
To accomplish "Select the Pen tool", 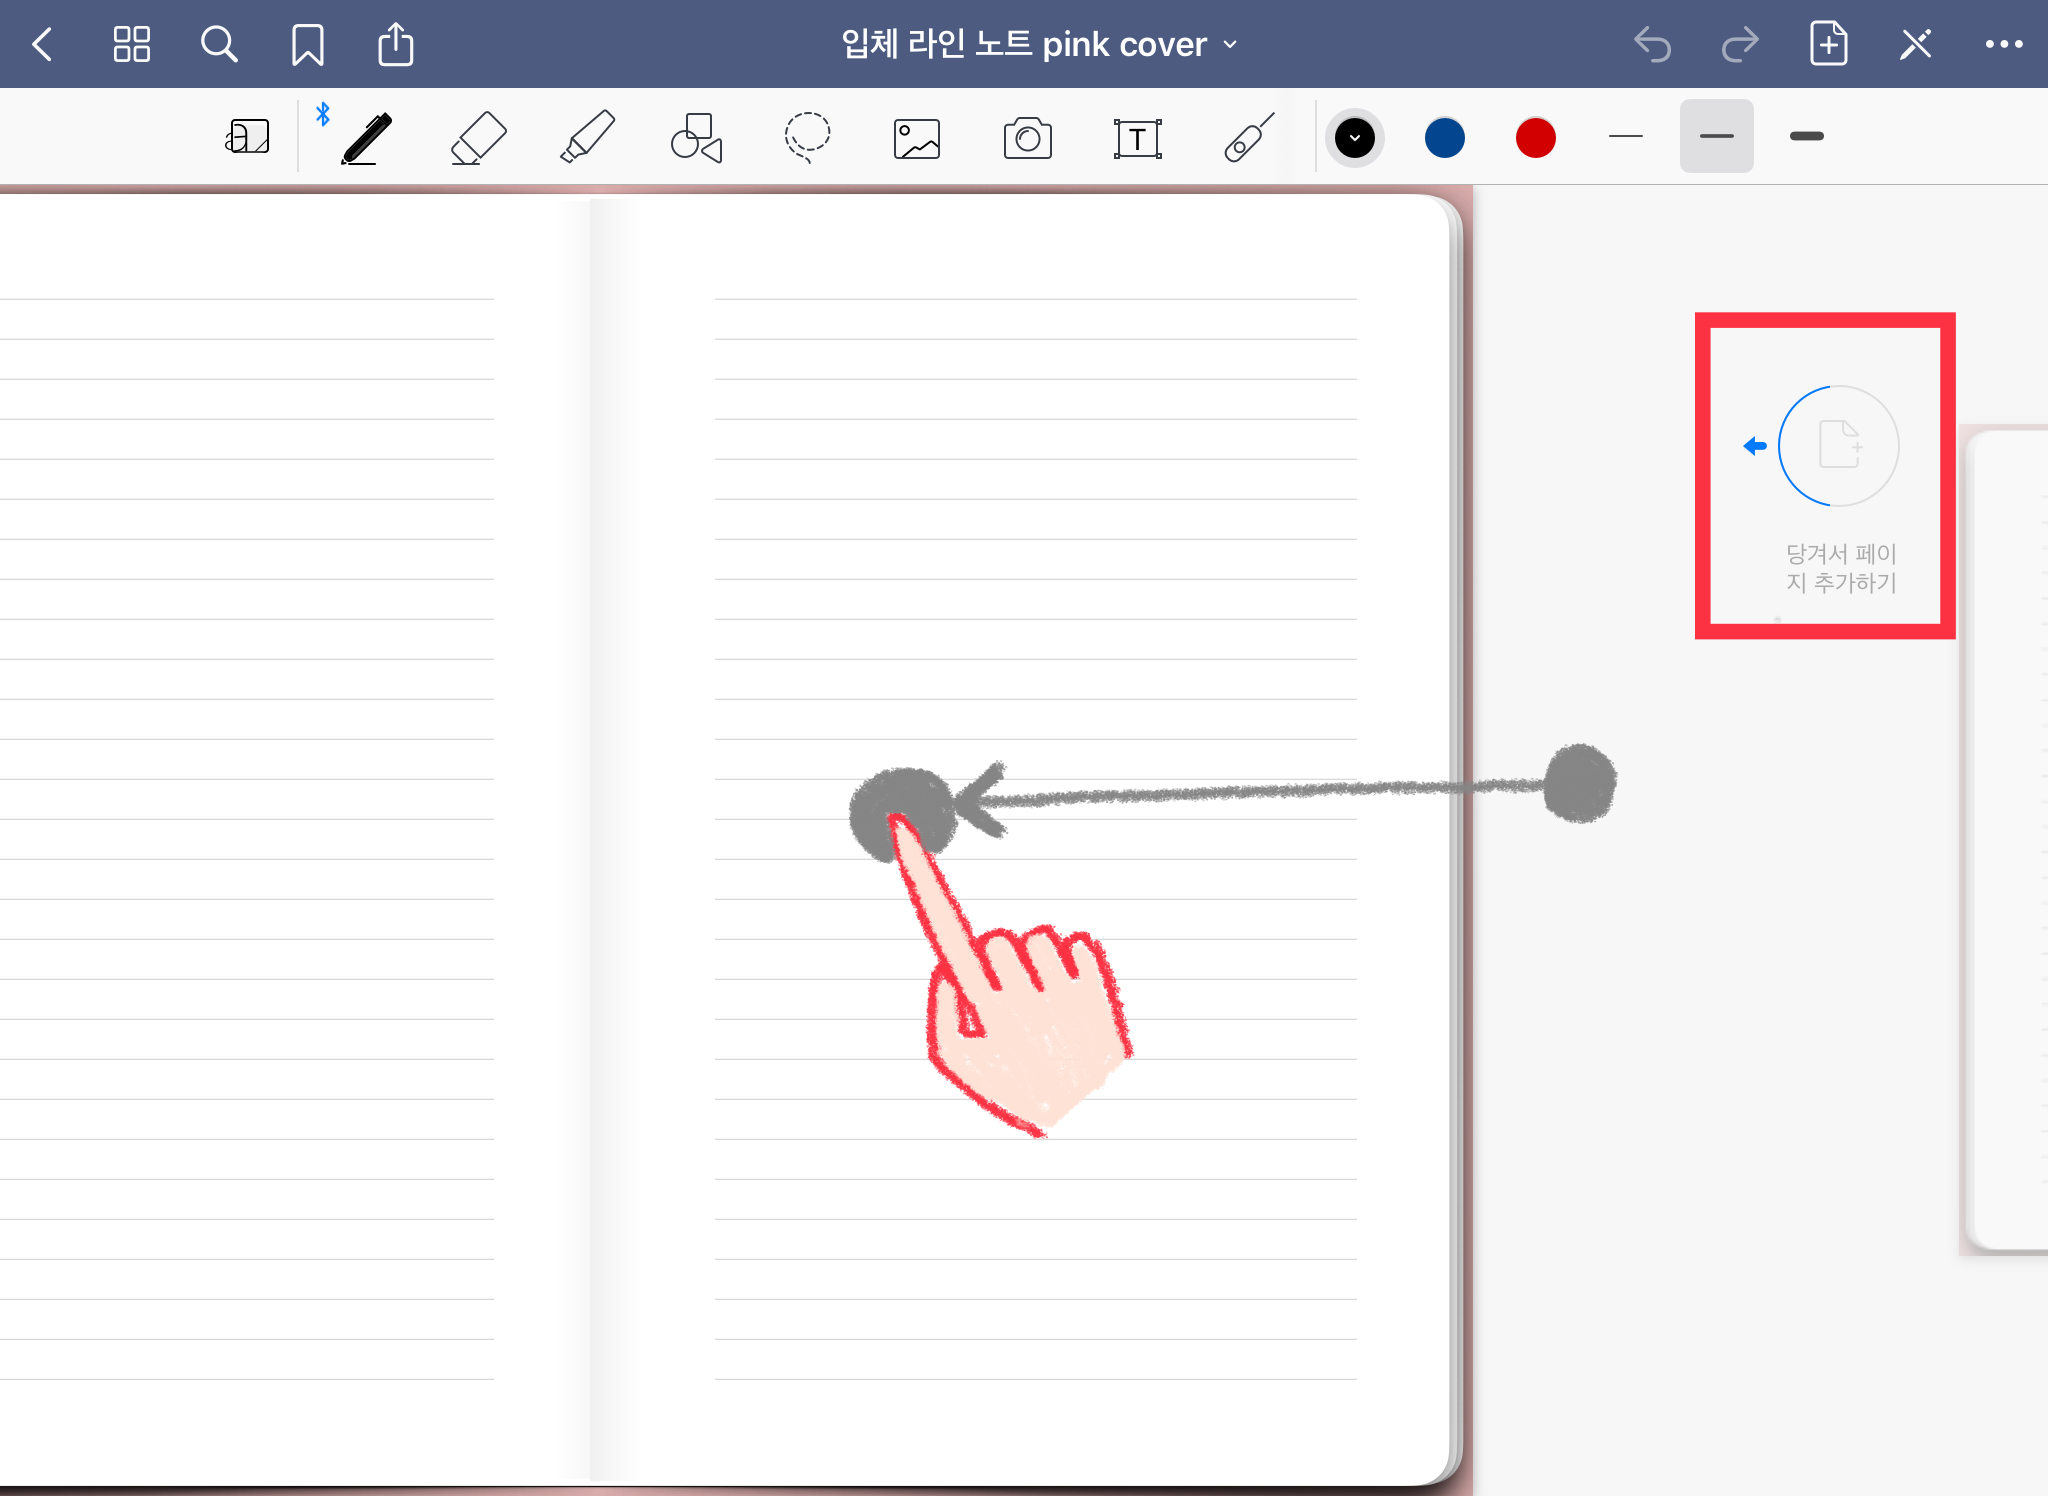I will tap(366, 138).
